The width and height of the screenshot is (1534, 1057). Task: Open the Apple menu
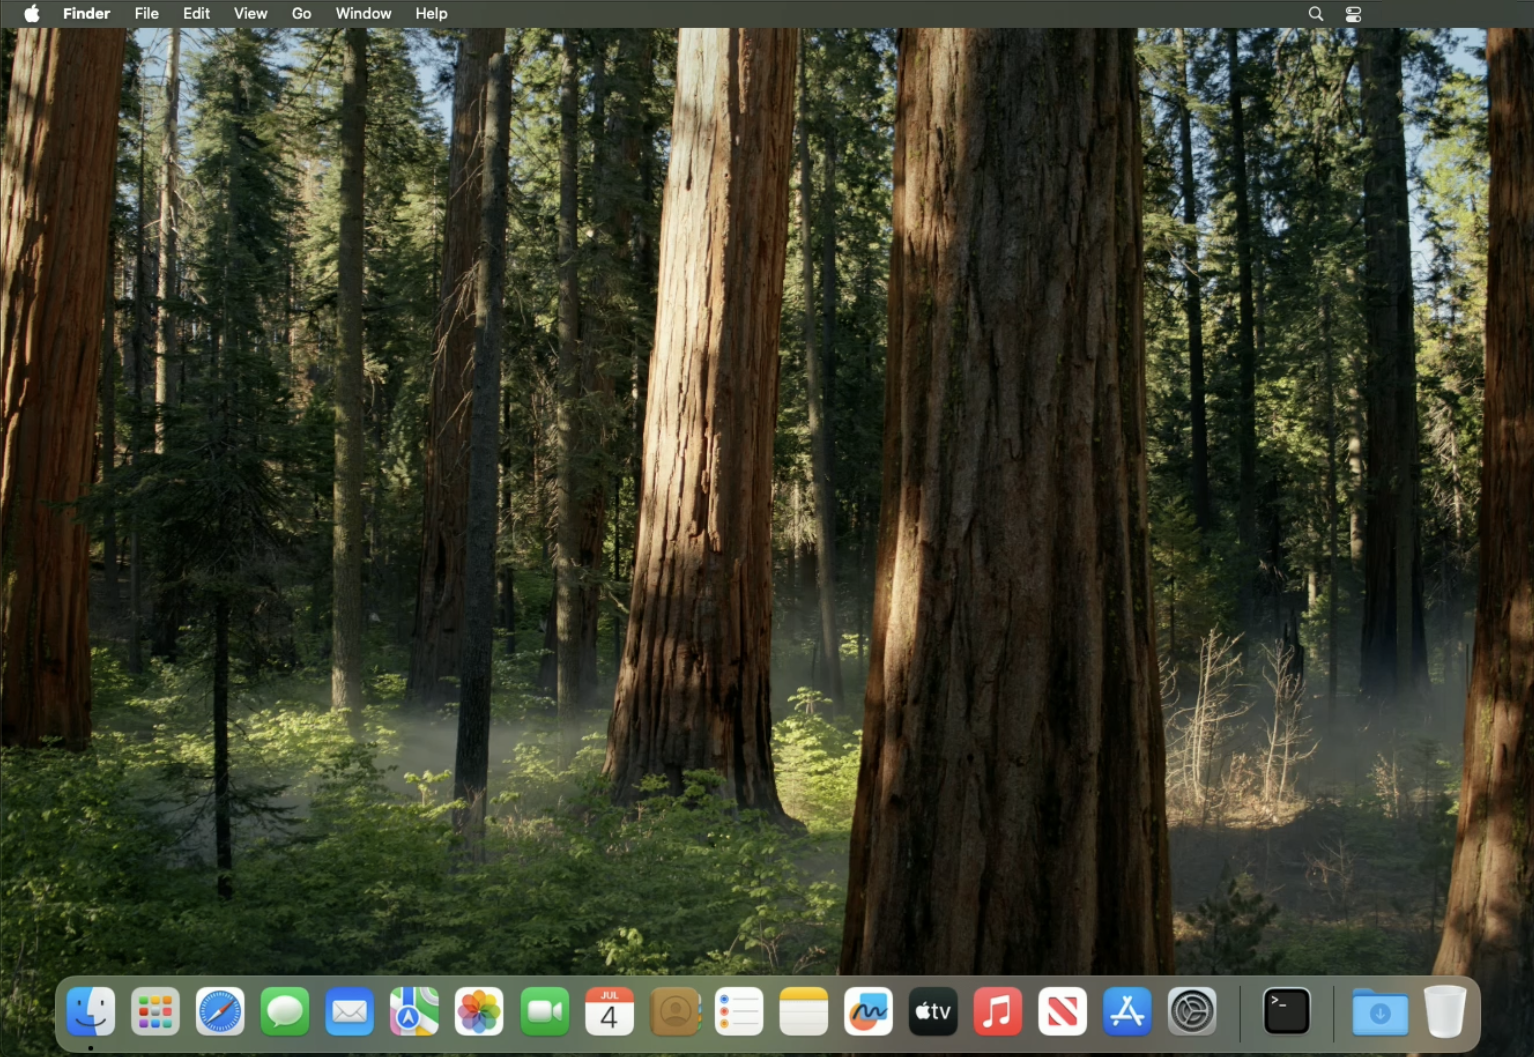(x=31, y=14)
